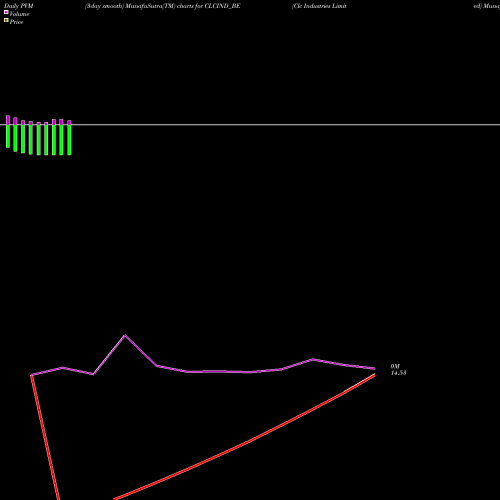This screenshot has height=500, width=500.
Task: Click the Price legend color swatch
Action: 6,20
